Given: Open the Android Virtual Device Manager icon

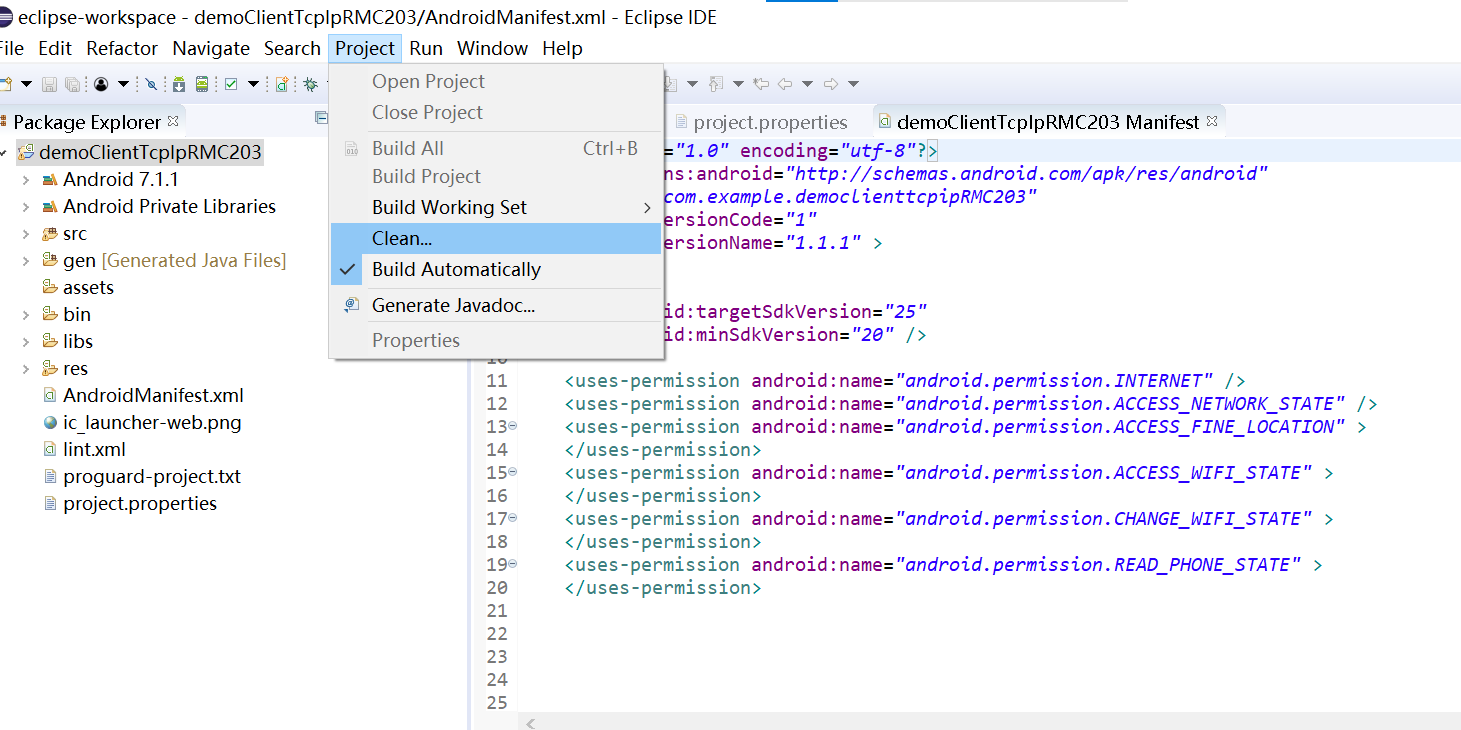Looking at the screenshot, I should [x=202, y=84].
